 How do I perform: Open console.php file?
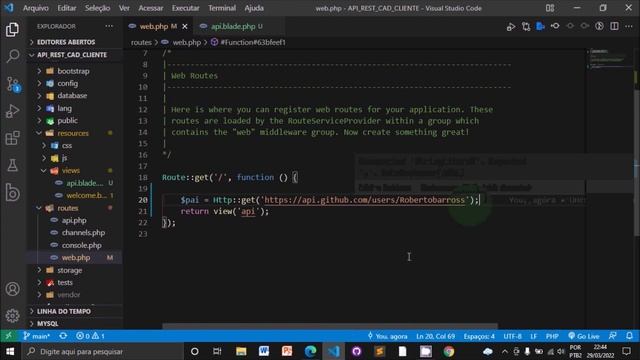[x=74, y=245]
